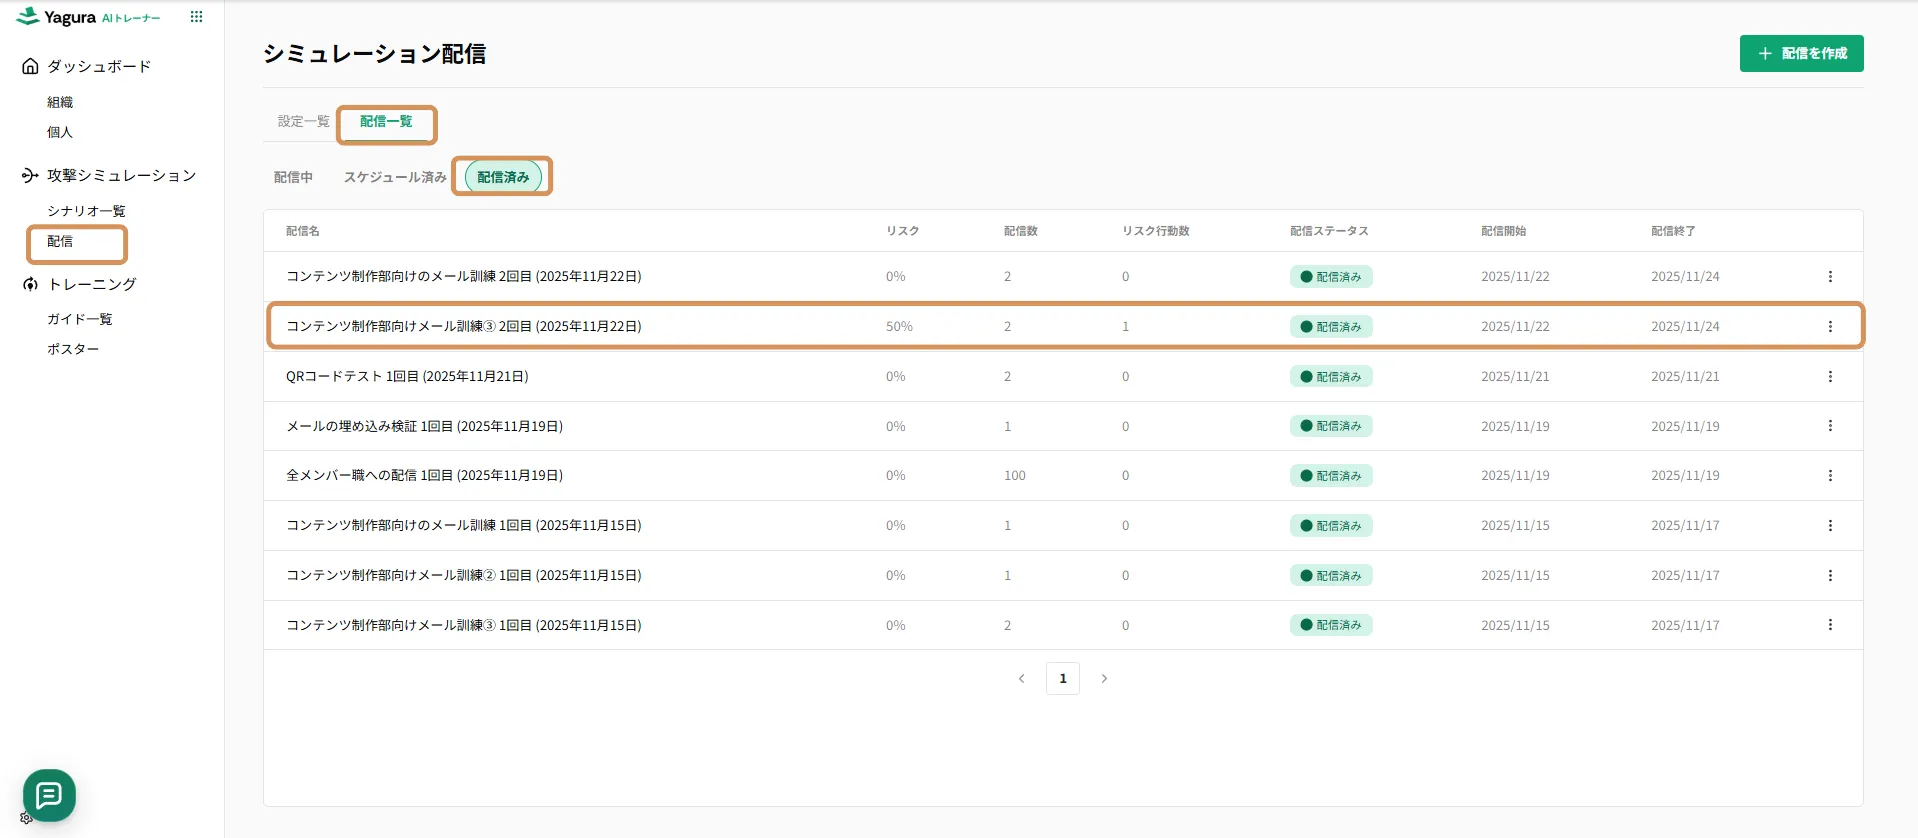Open the chat support widget
Screen dimensions: 1918x838
(49, 795)
